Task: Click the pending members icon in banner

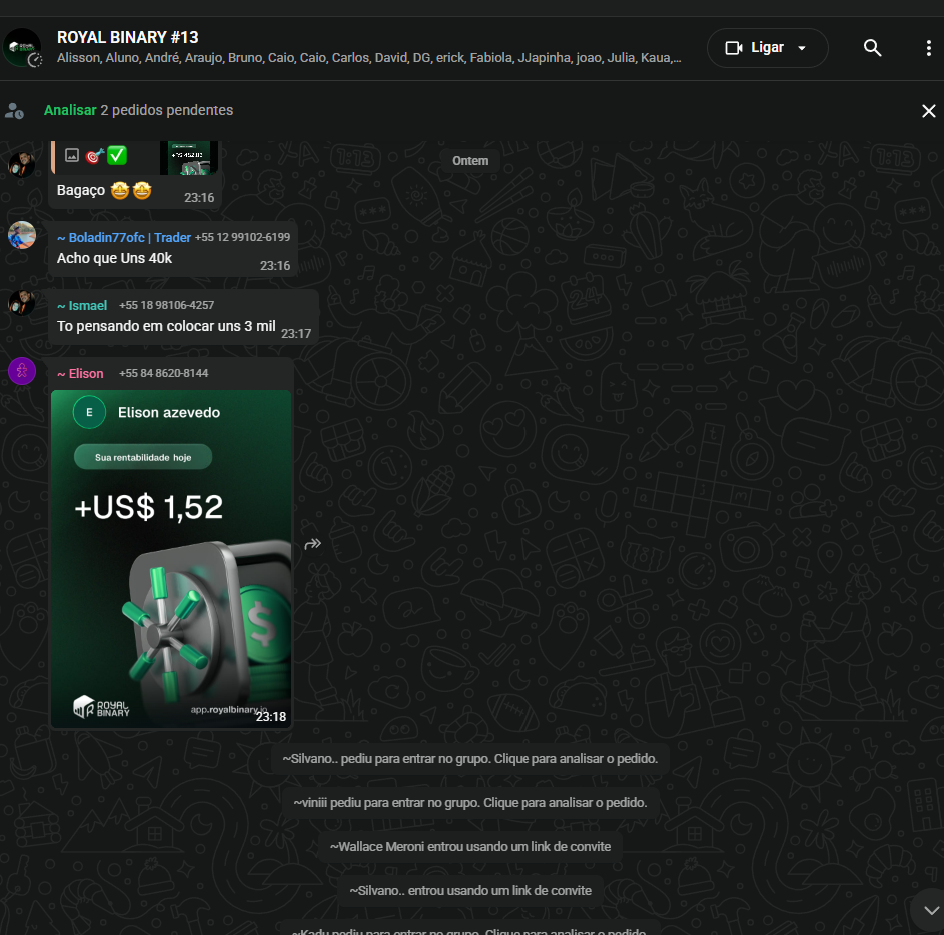Action: 14,111
